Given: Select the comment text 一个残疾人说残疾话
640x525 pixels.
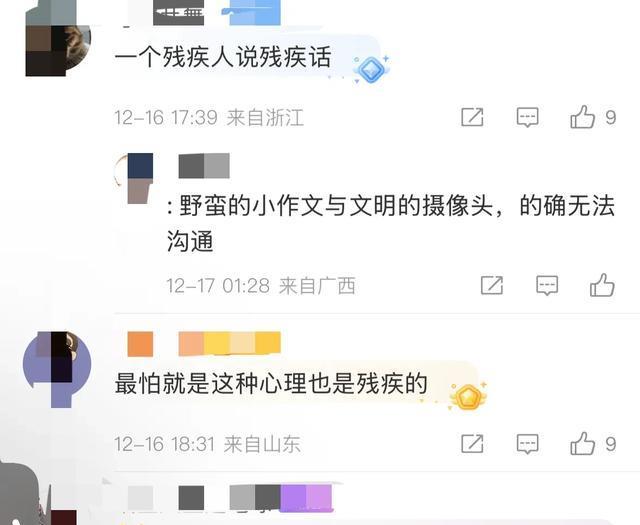Looking at the screenshot, I should pos(223,57).
